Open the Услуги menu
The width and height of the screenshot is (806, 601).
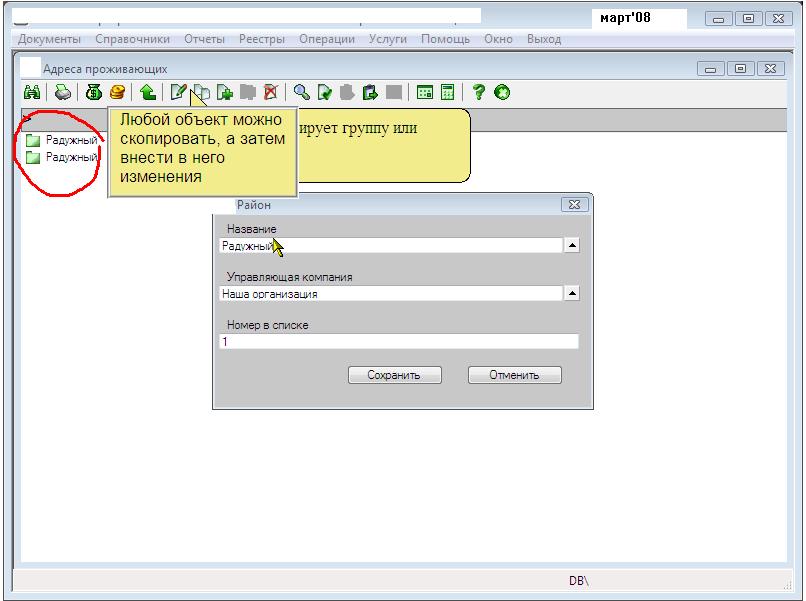pos(388,39)
